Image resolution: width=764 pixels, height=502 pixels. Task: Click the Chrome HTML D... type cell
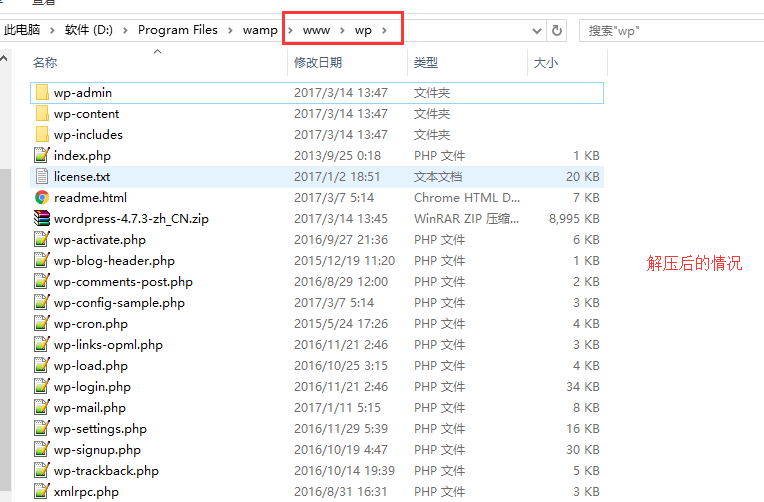[467, 197]
